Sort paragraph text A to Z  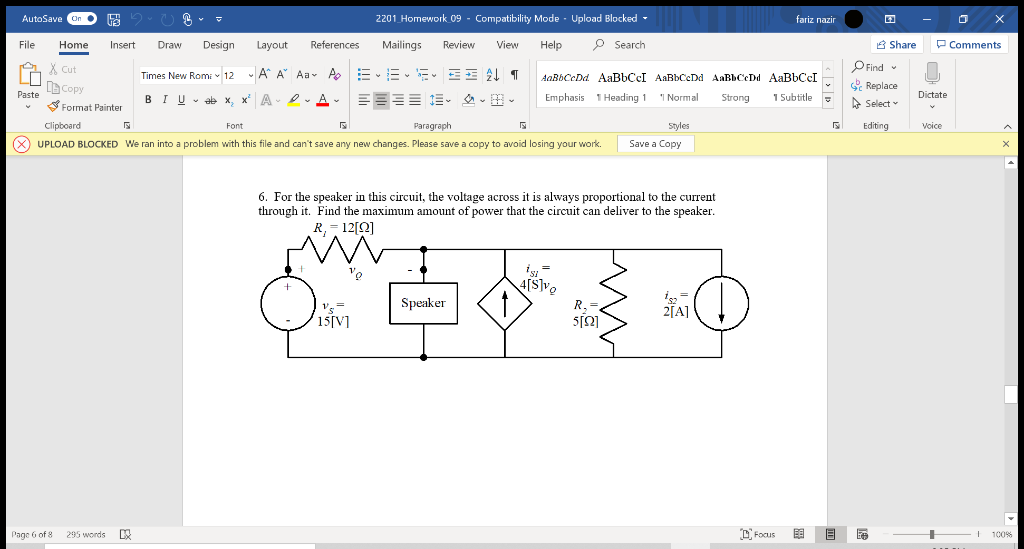[x=493, y=75]
